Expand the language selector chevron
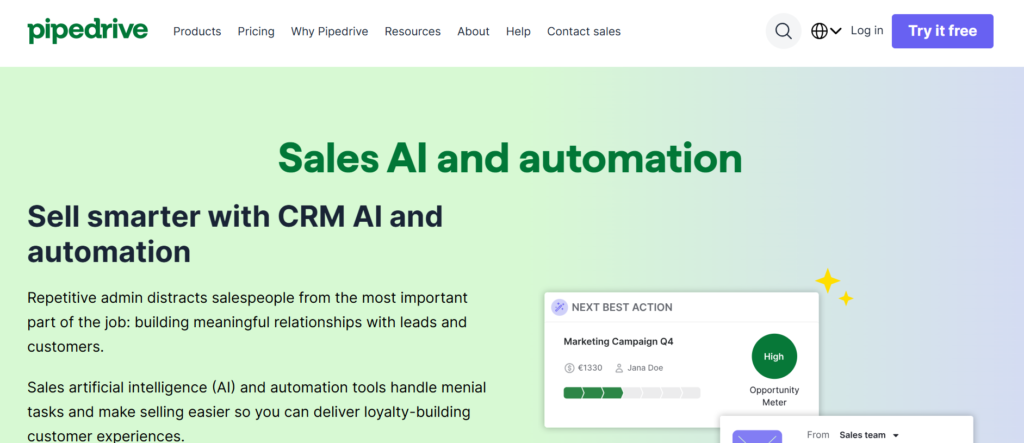 (x=836, y=31)
